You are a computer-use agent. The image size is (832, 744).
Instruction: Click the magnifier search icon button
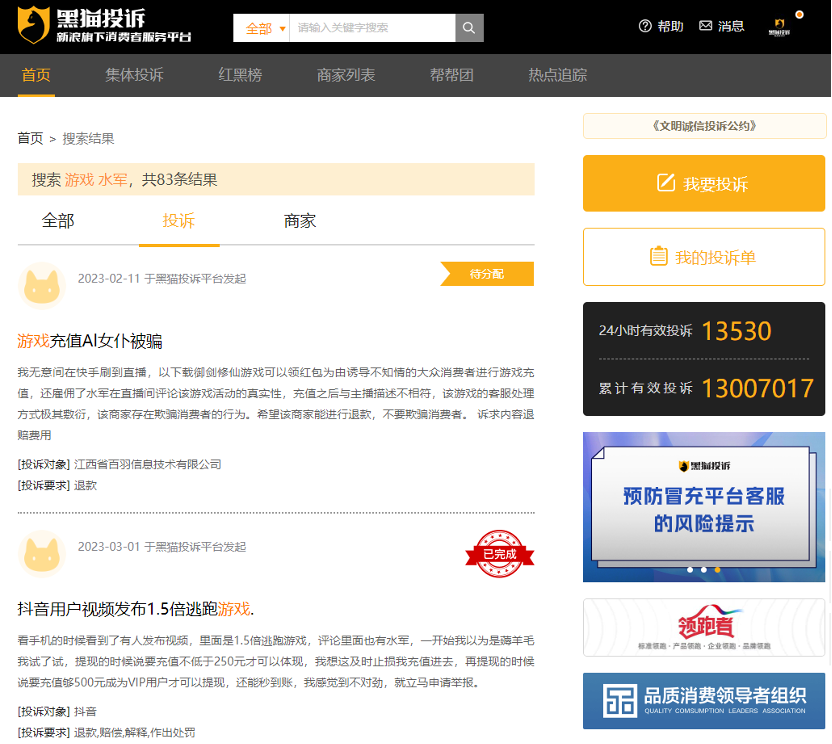coord(469,28)
